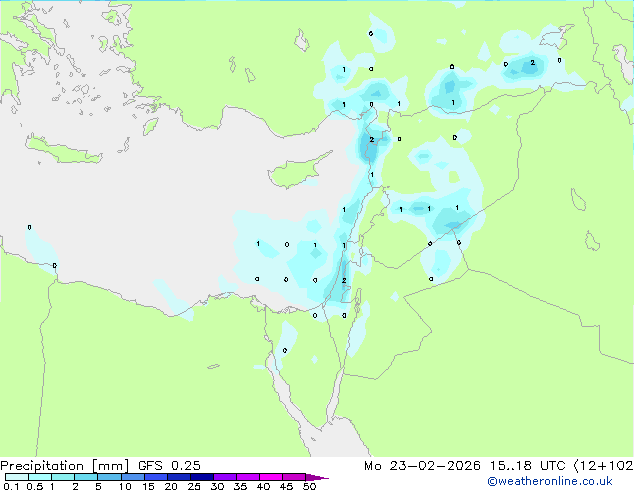Click the 'Precipitation [mm]' title text

pyautogui.click(x=65, y=466)
